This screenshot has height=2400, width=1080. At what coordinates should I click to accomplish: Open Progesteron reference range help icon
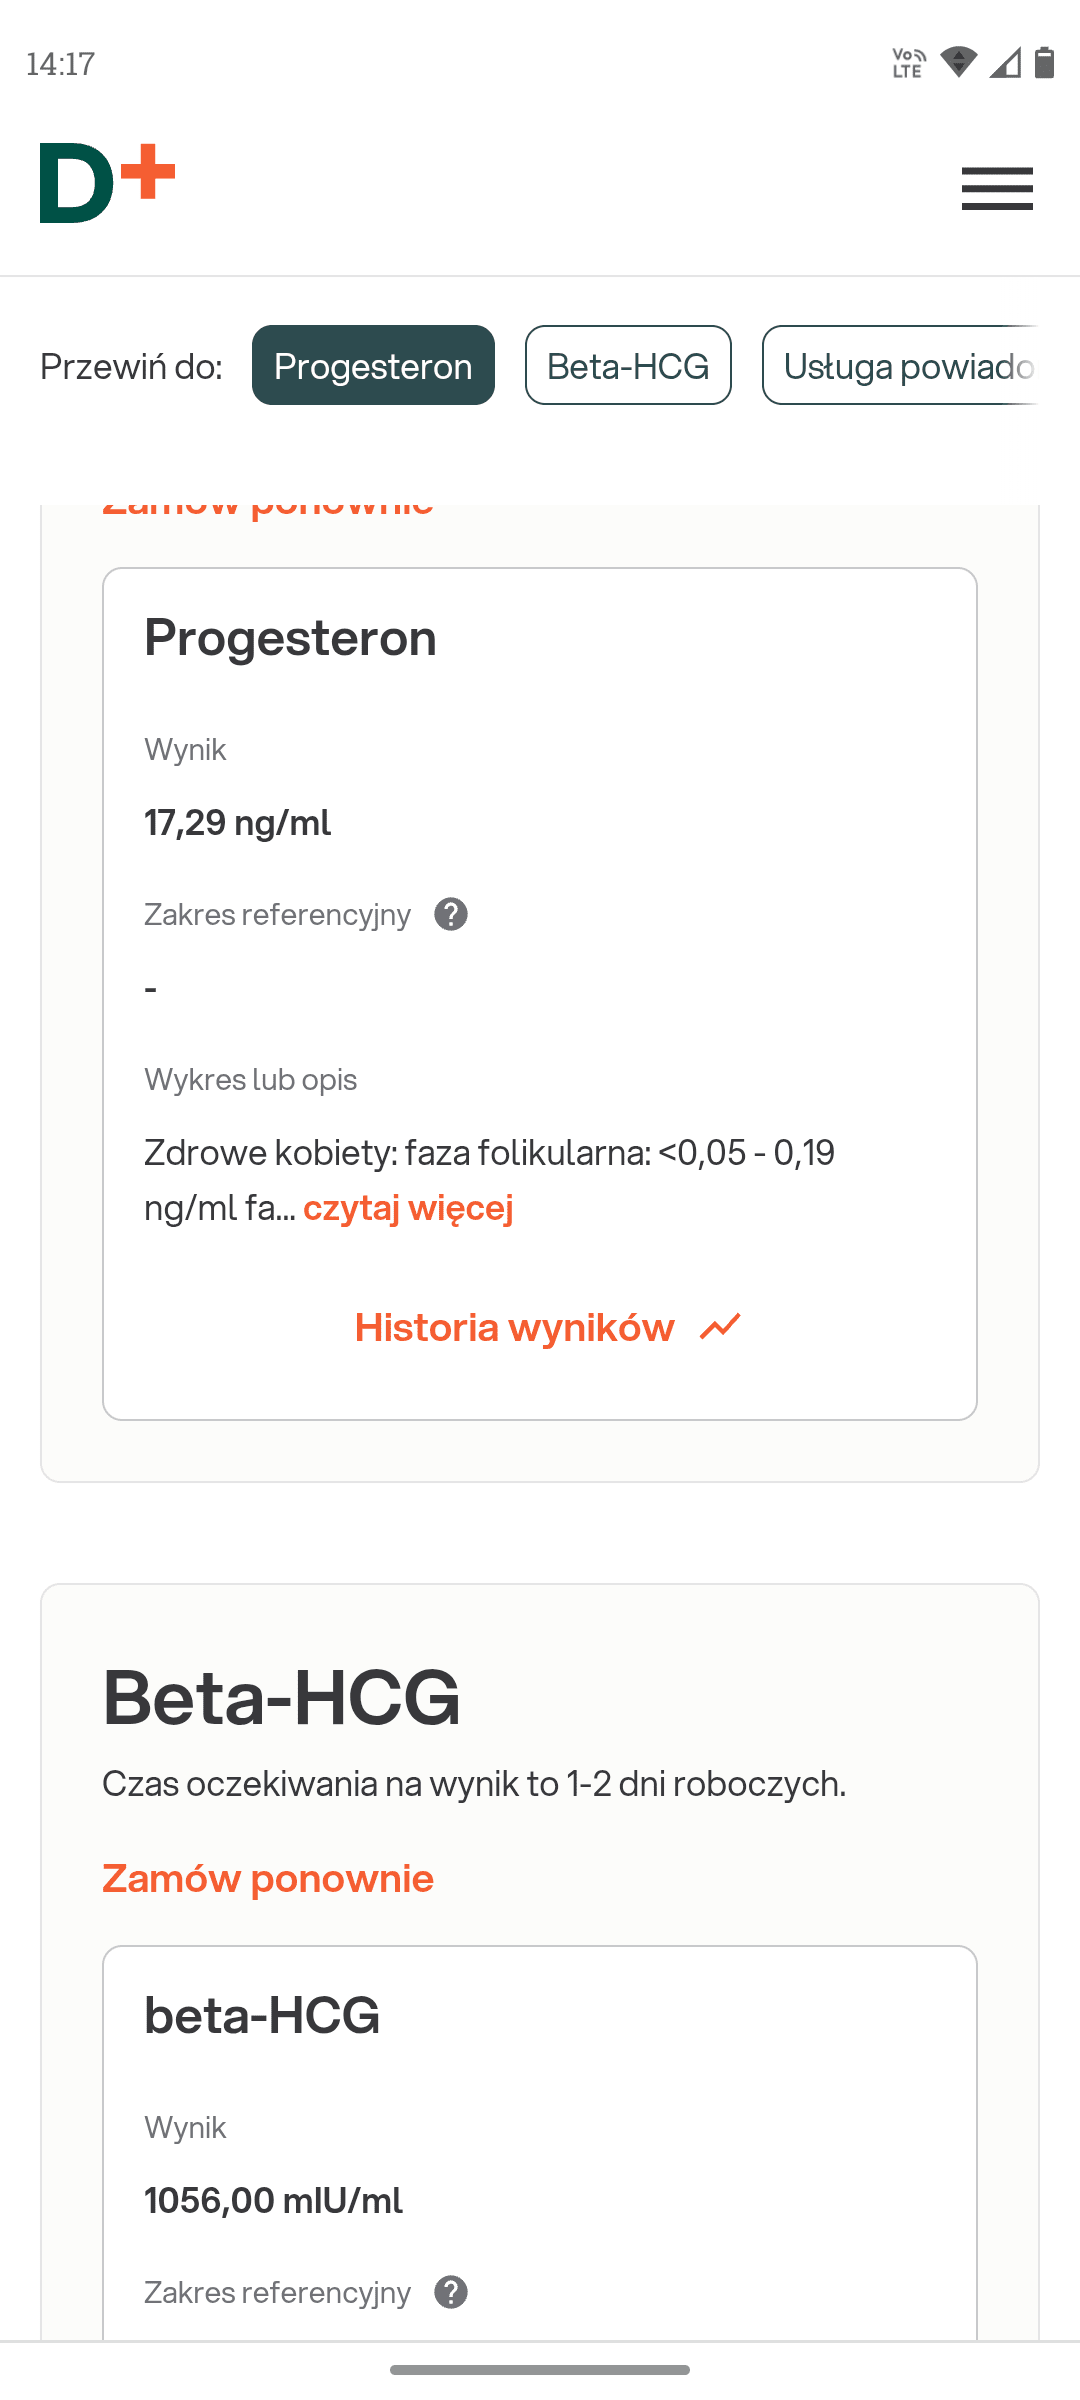click(x=451, y=914)
